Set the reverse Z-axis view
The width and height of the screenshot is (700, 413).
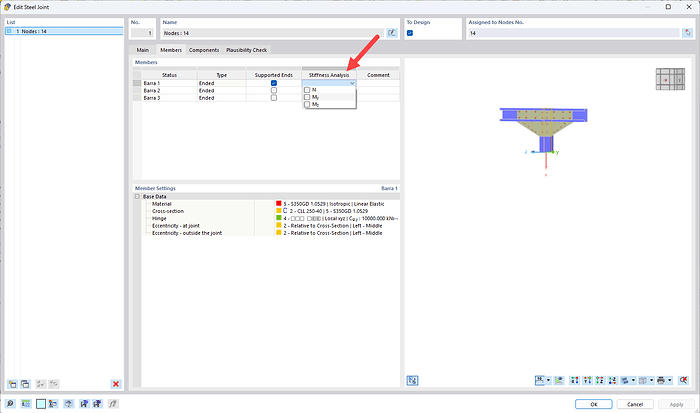[612, 380]
